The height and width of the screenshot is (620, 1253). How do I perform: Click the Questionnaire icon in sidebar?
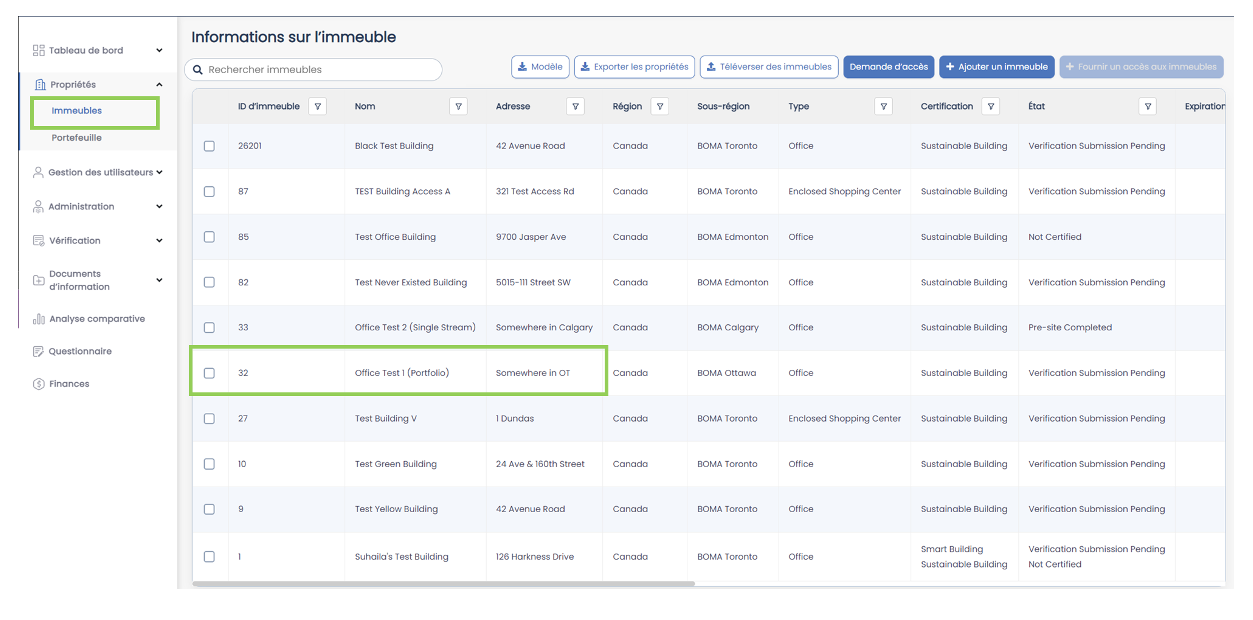(x=38, y=352)
